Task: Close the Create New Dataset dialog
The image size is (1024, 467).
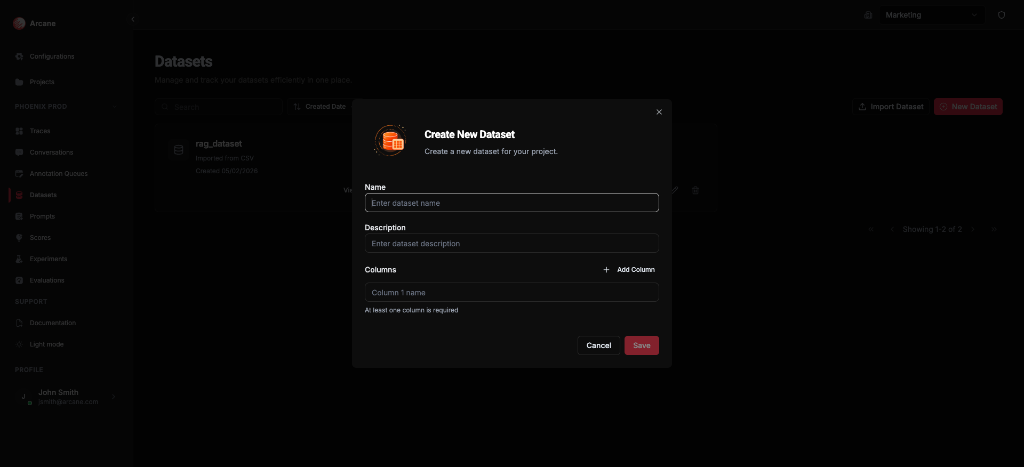Action: coord(659,112)
